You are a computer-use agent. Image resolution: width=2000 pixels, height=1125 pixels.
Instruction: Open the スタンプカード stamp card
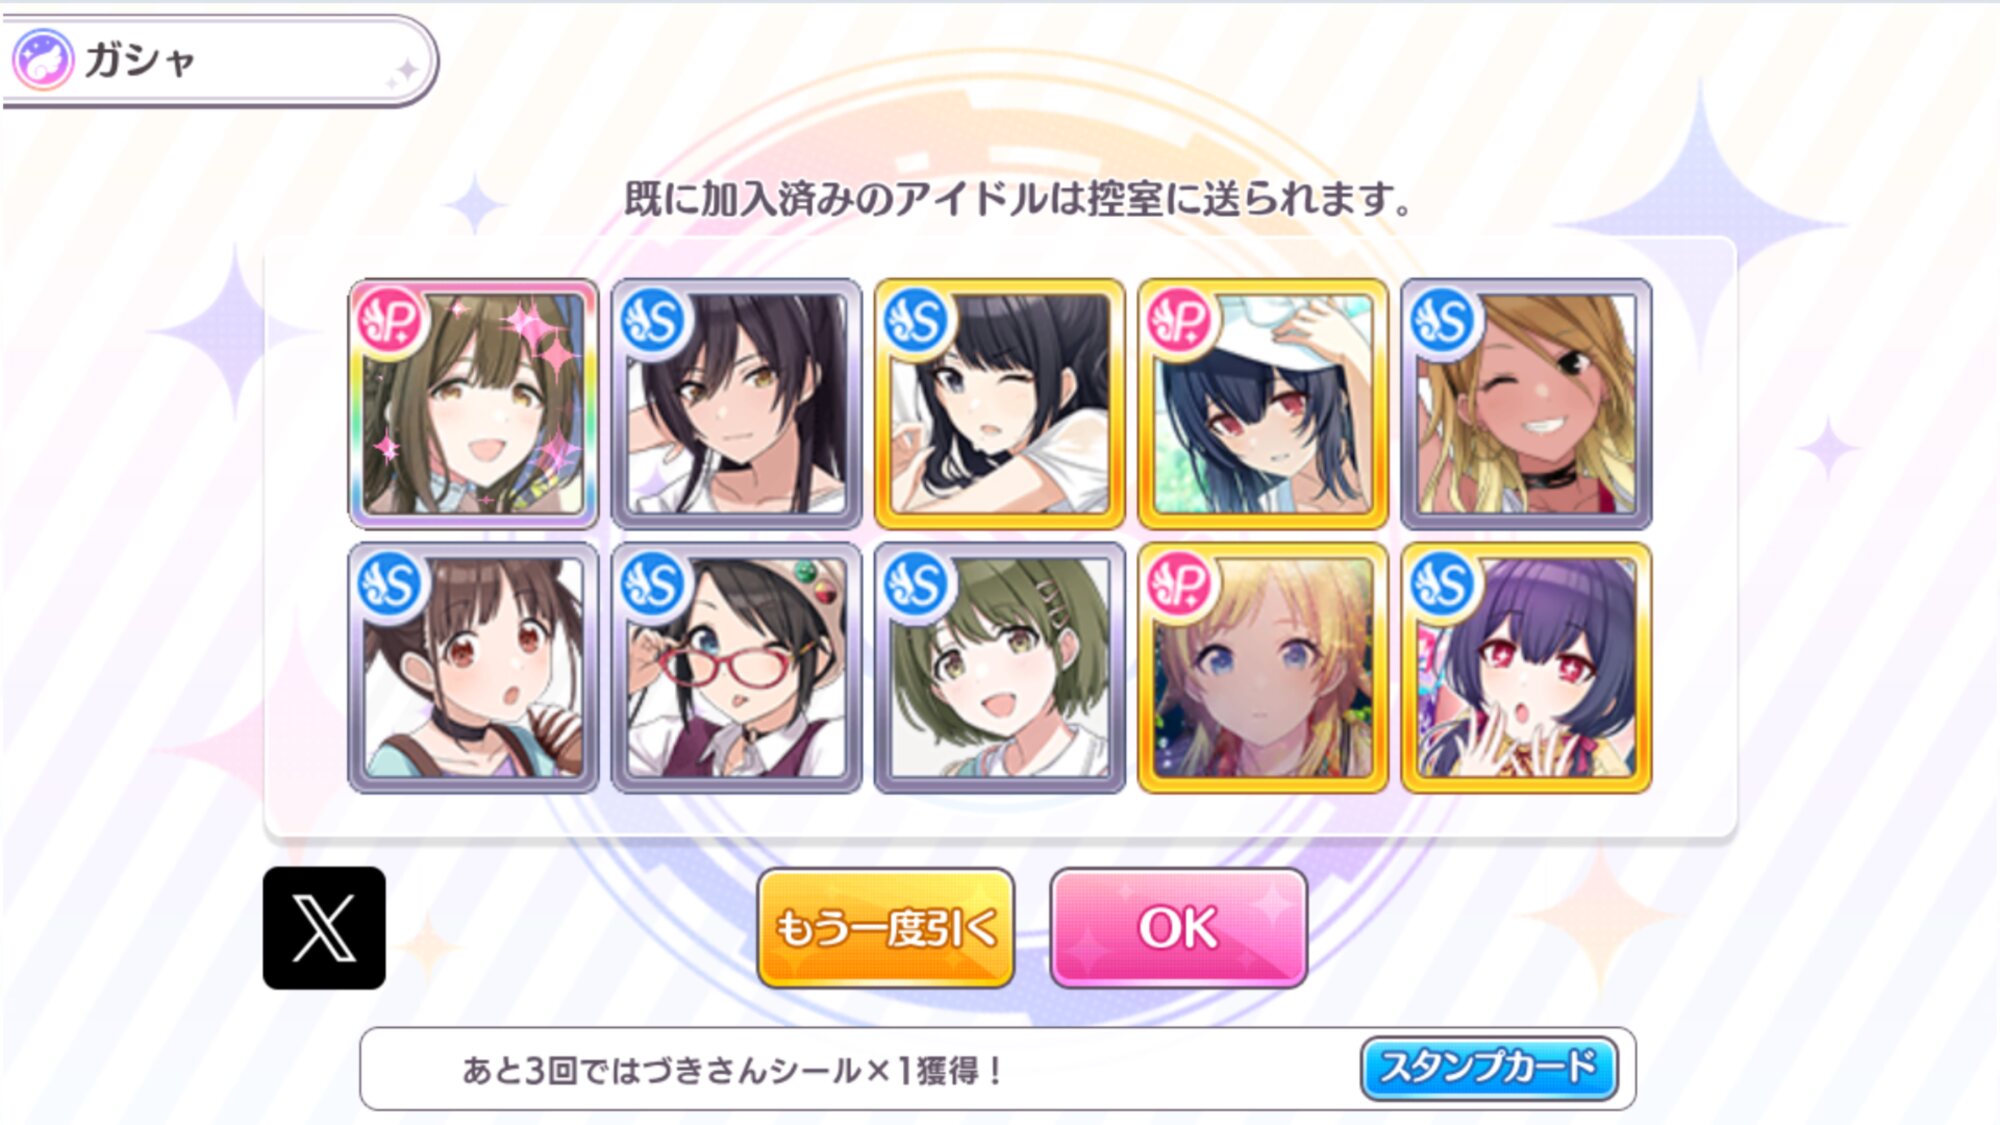[x=1489, y=1068]
